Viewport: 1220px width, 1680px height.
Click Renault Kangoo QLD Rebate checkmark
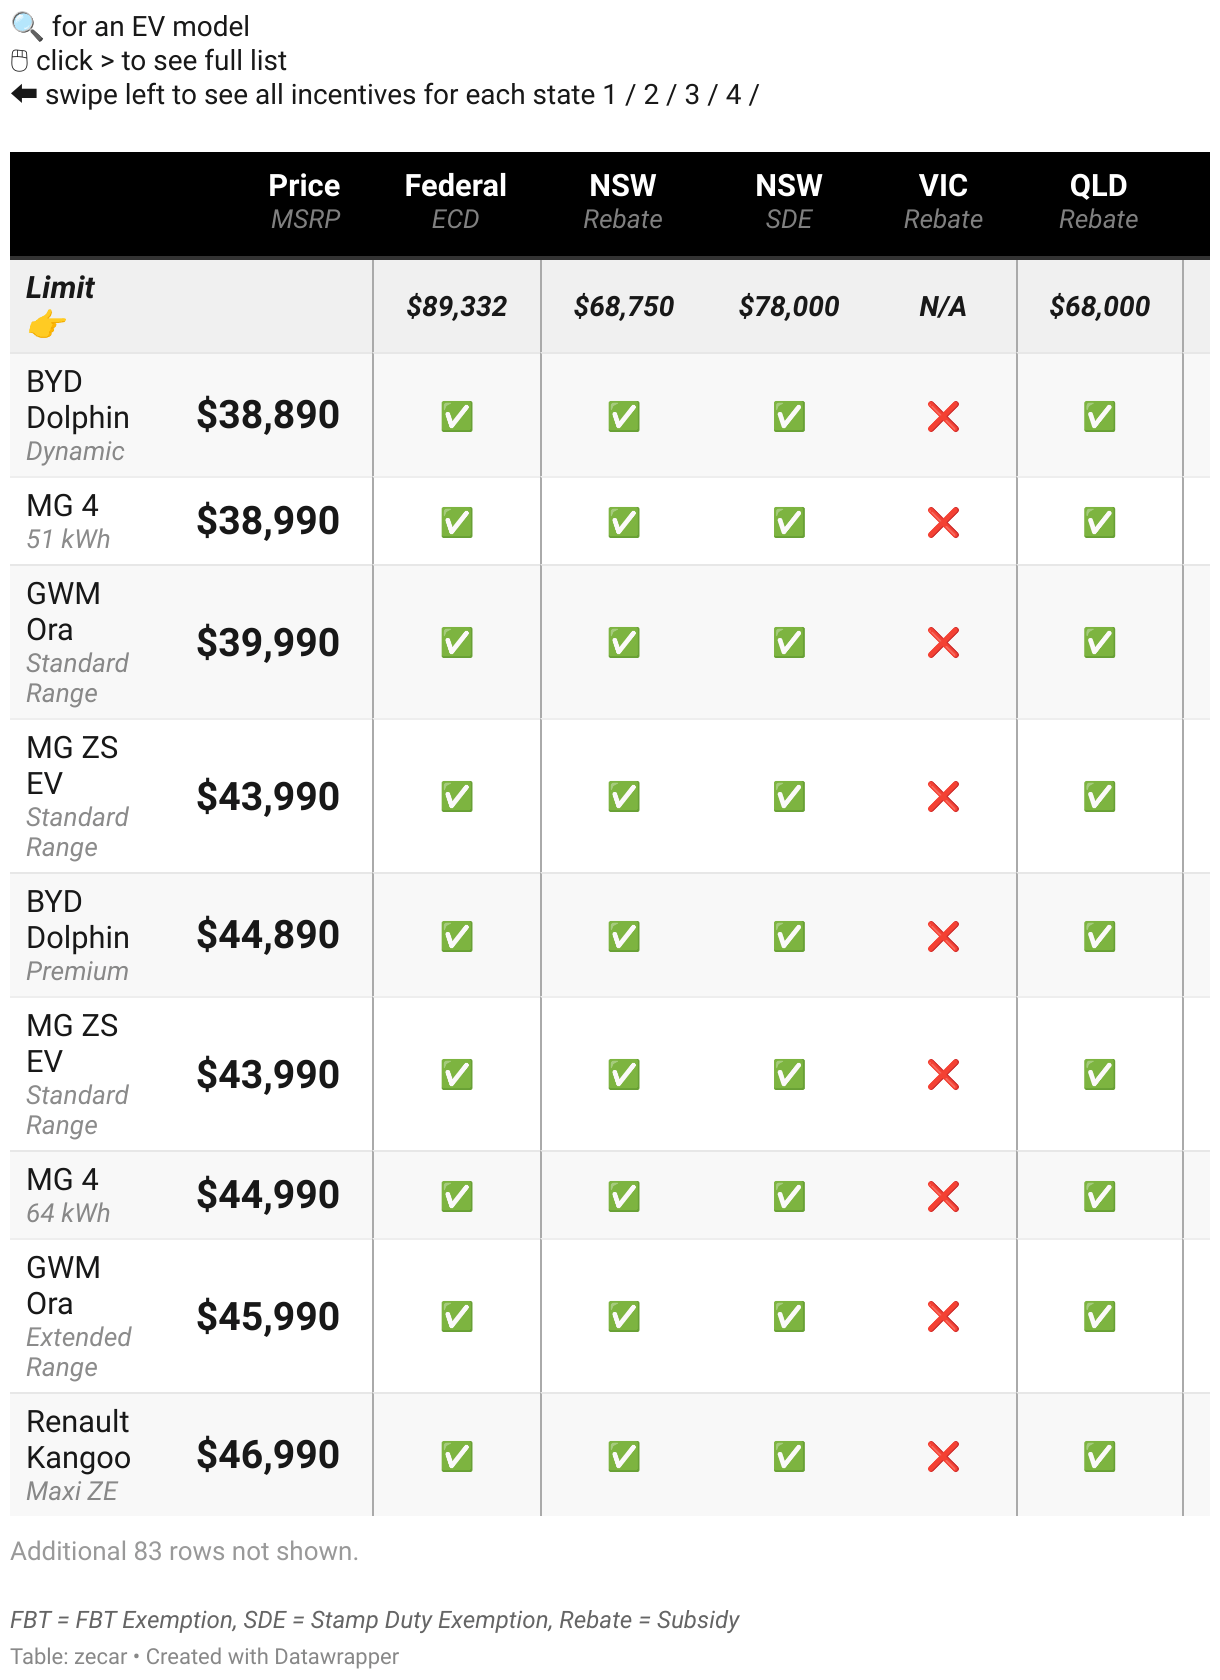tap(1099, 1456)
